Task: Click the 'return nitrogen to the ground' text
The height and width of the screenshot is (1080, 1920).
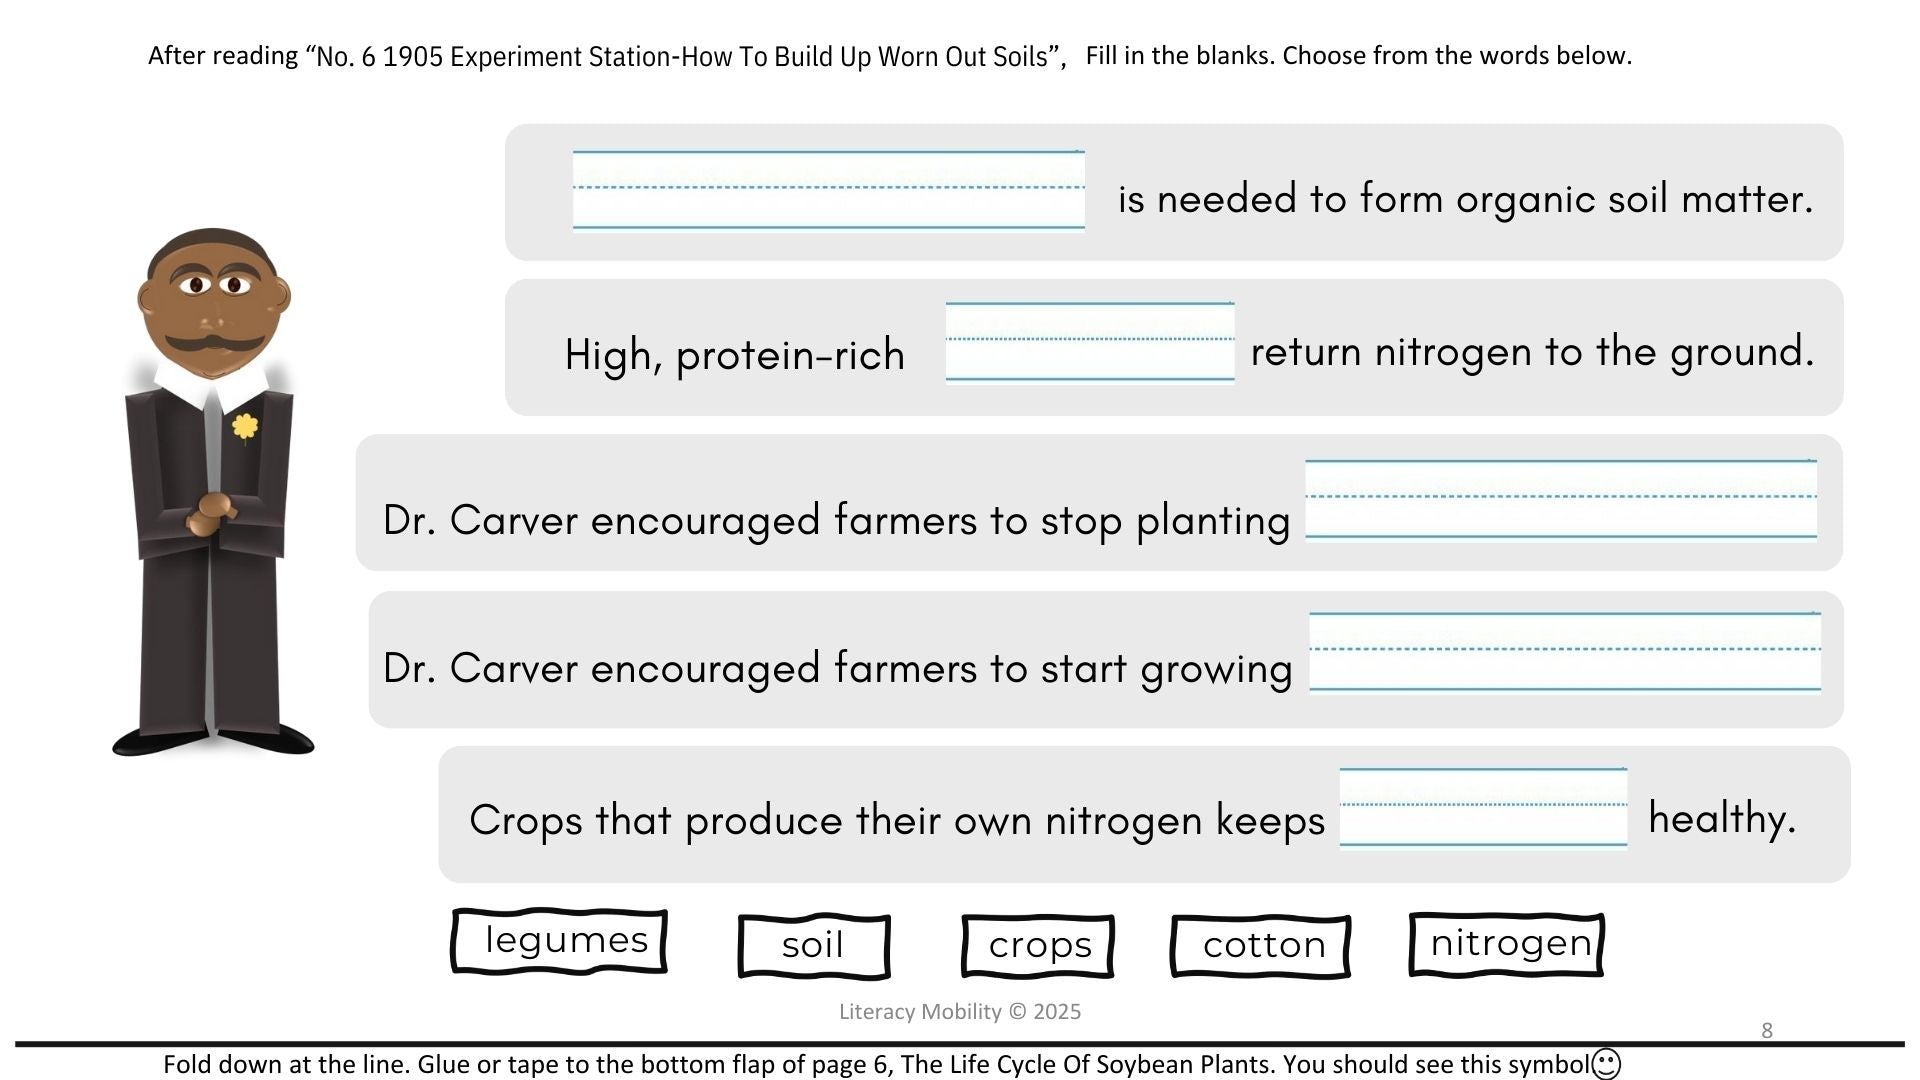Action: point(1532,352)
